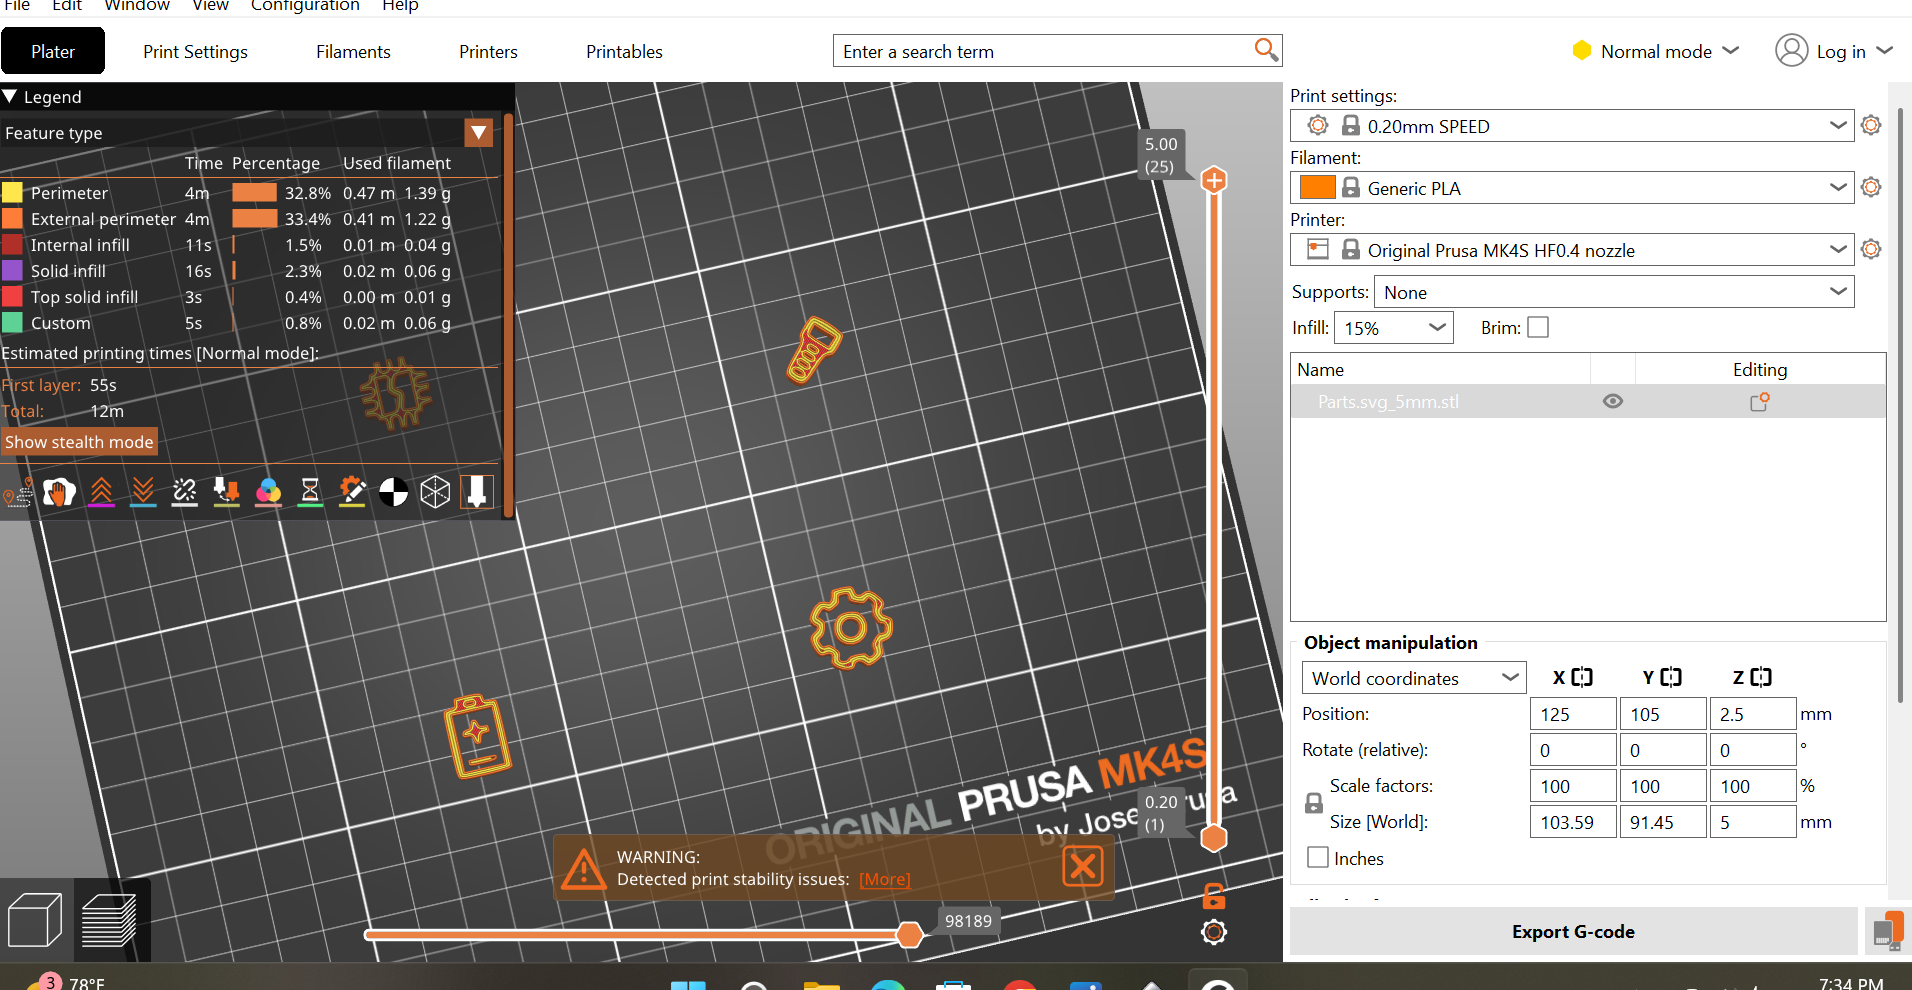Click yellow Perimeter color swatch in legend
This screenshot has height=990, width=1912.
click(x=12, y=192)
